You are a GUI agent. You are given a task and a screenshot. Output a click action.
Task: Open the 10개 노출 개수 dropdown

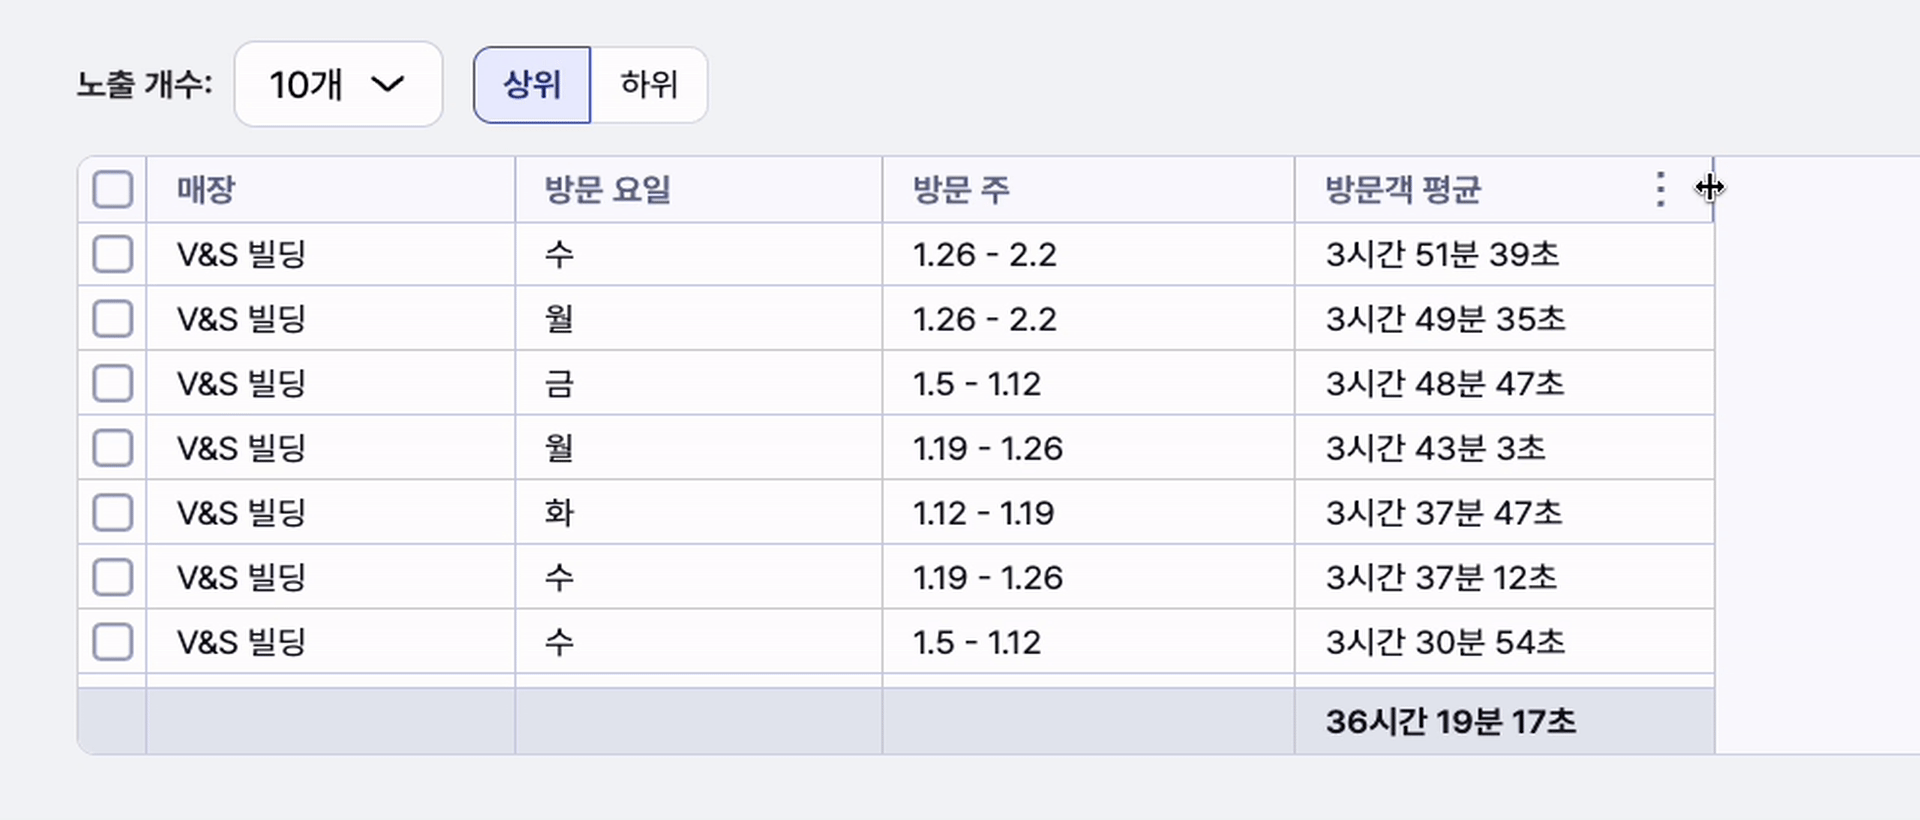[338, 85]
